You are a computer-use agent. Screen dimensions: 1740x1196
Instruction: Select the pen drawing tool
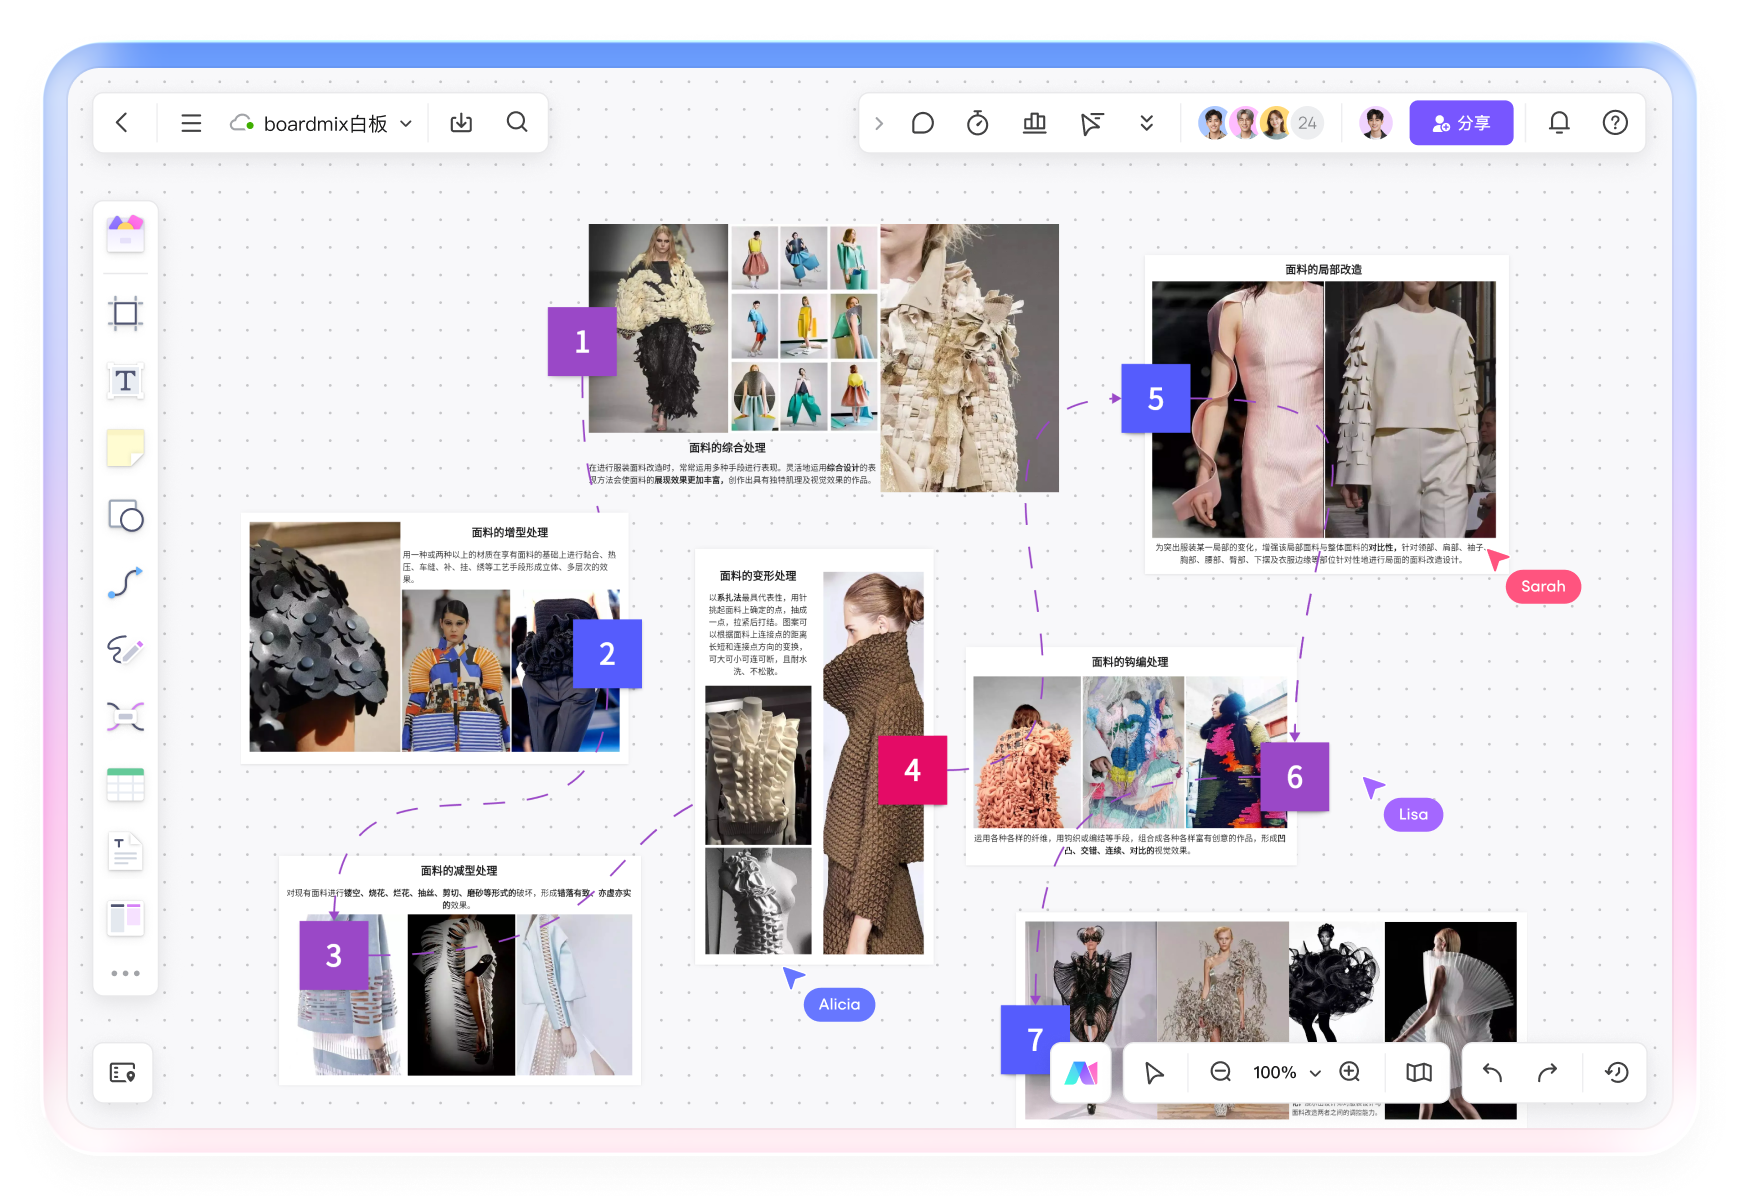125,650
